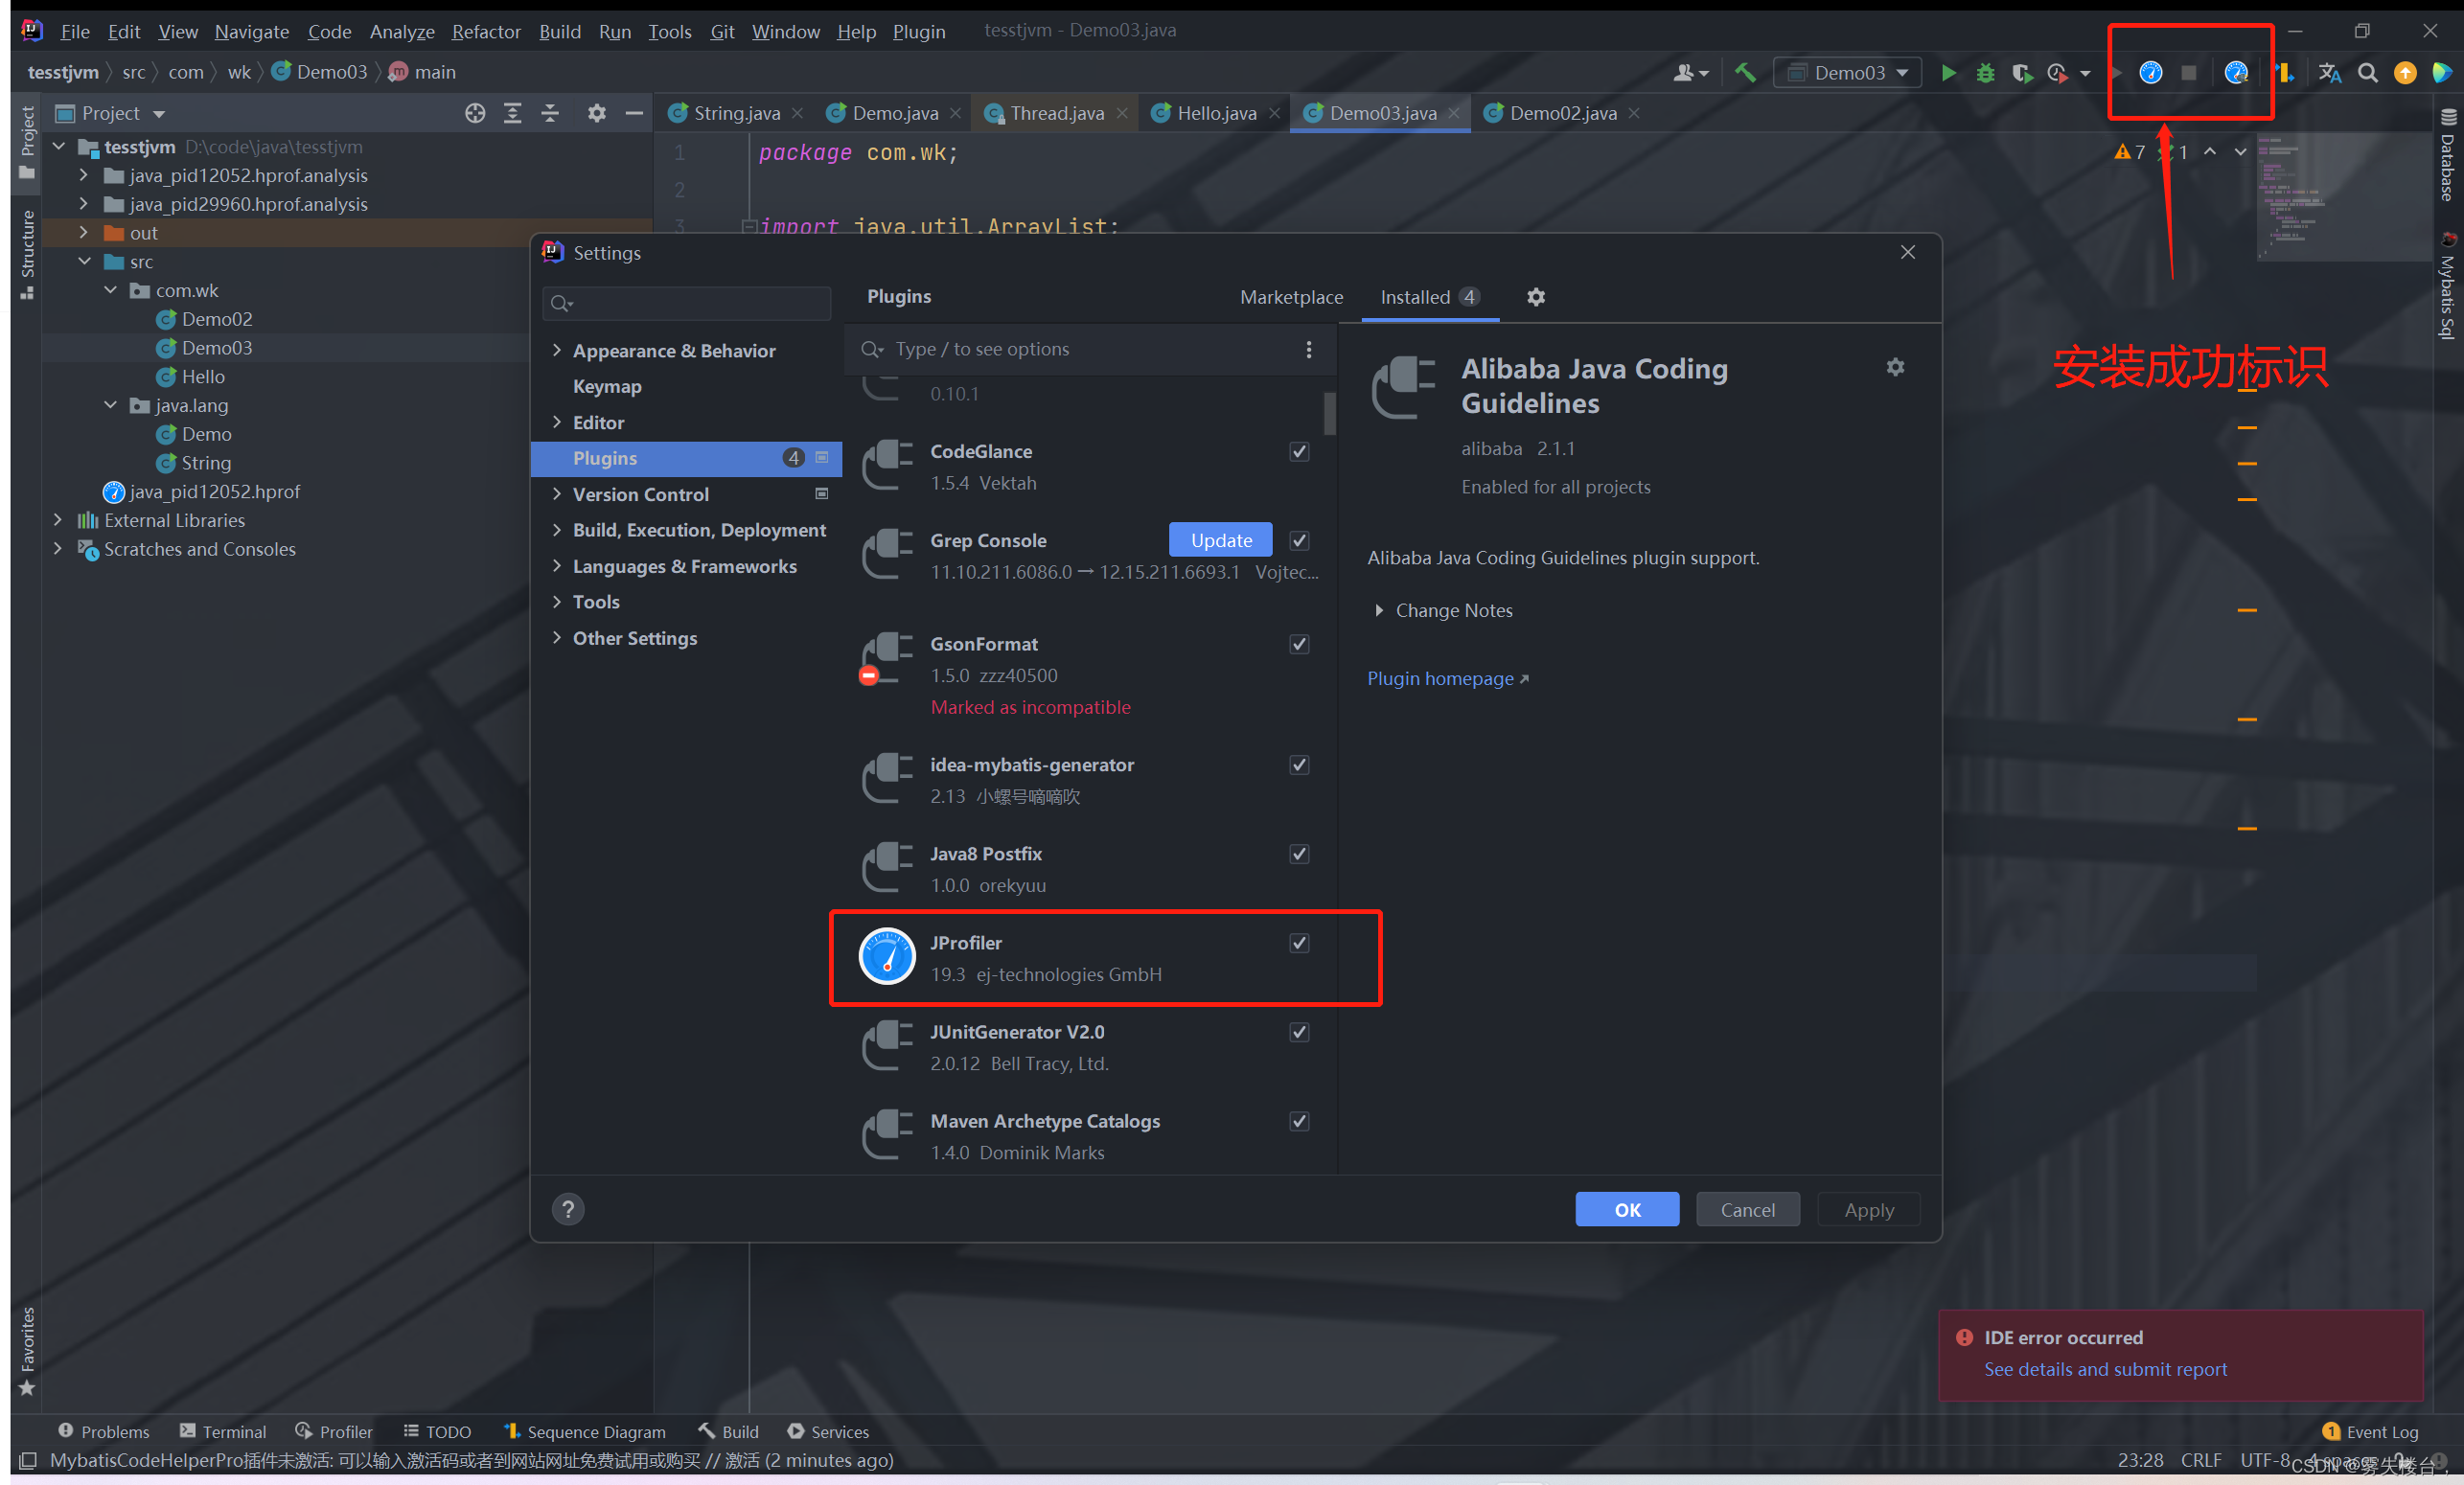Image resolution: width=2464 pixels, height=1485 pixels.
Task: Click the JProfiler plugin gauge icon
Action: 887,957
